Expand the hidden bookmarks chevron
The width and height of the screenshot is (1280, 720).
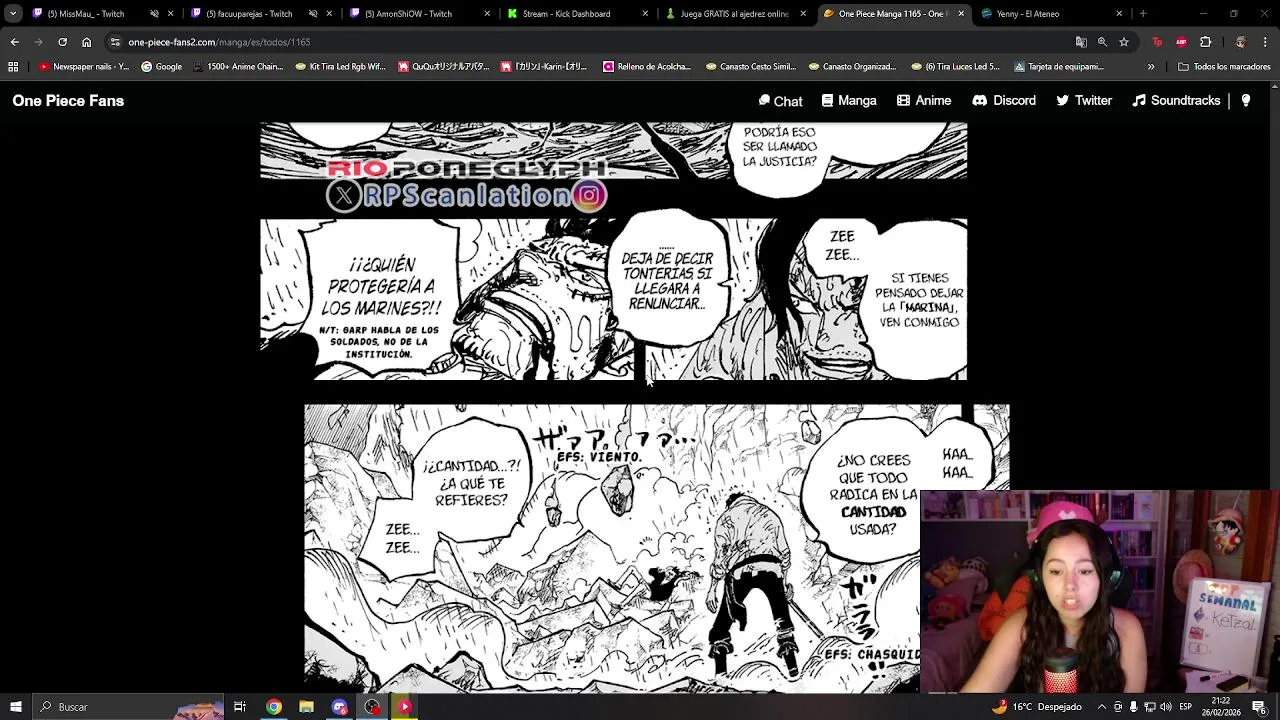[1151, 67]
